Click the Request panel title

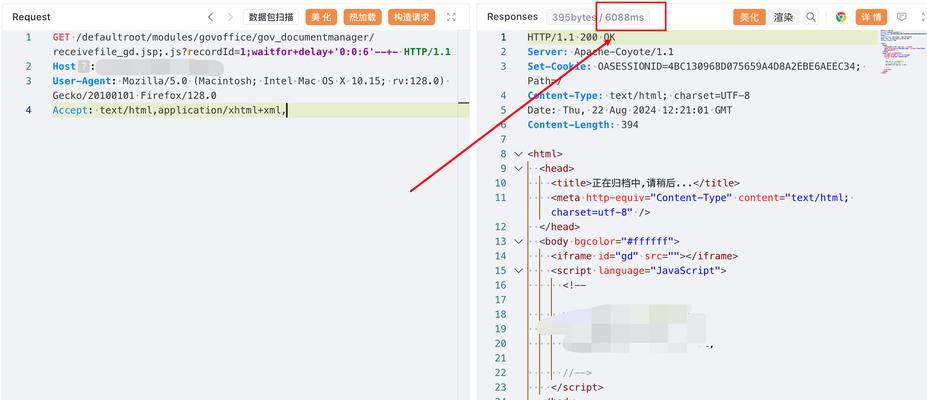(31, 17)
